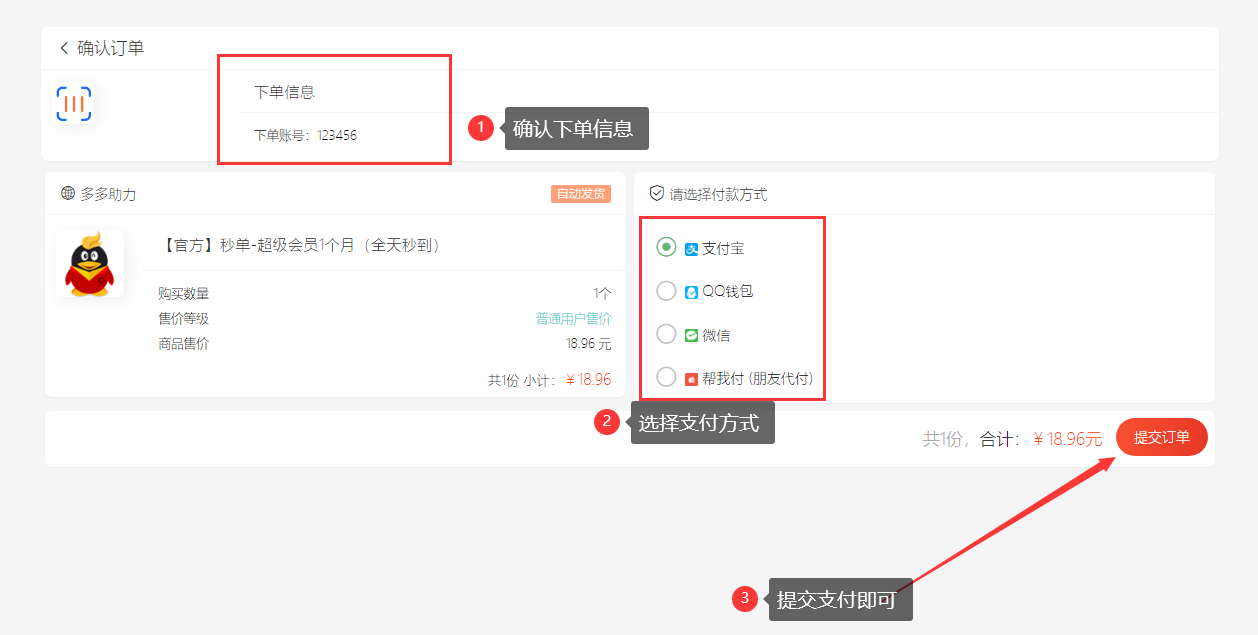
Task: Click the red 帮我付 gift icon
Action: pos(691,379)
